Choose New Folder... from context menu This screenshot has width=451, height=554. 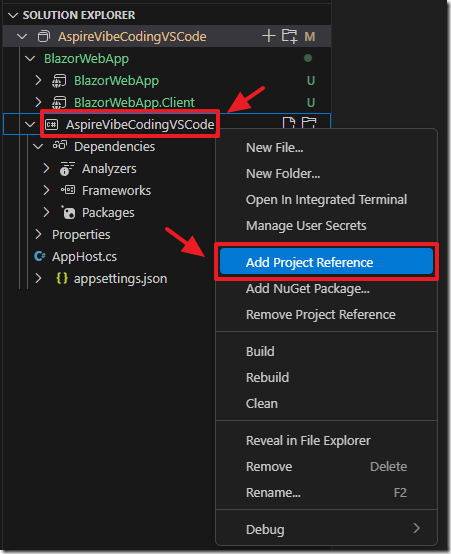326,173
